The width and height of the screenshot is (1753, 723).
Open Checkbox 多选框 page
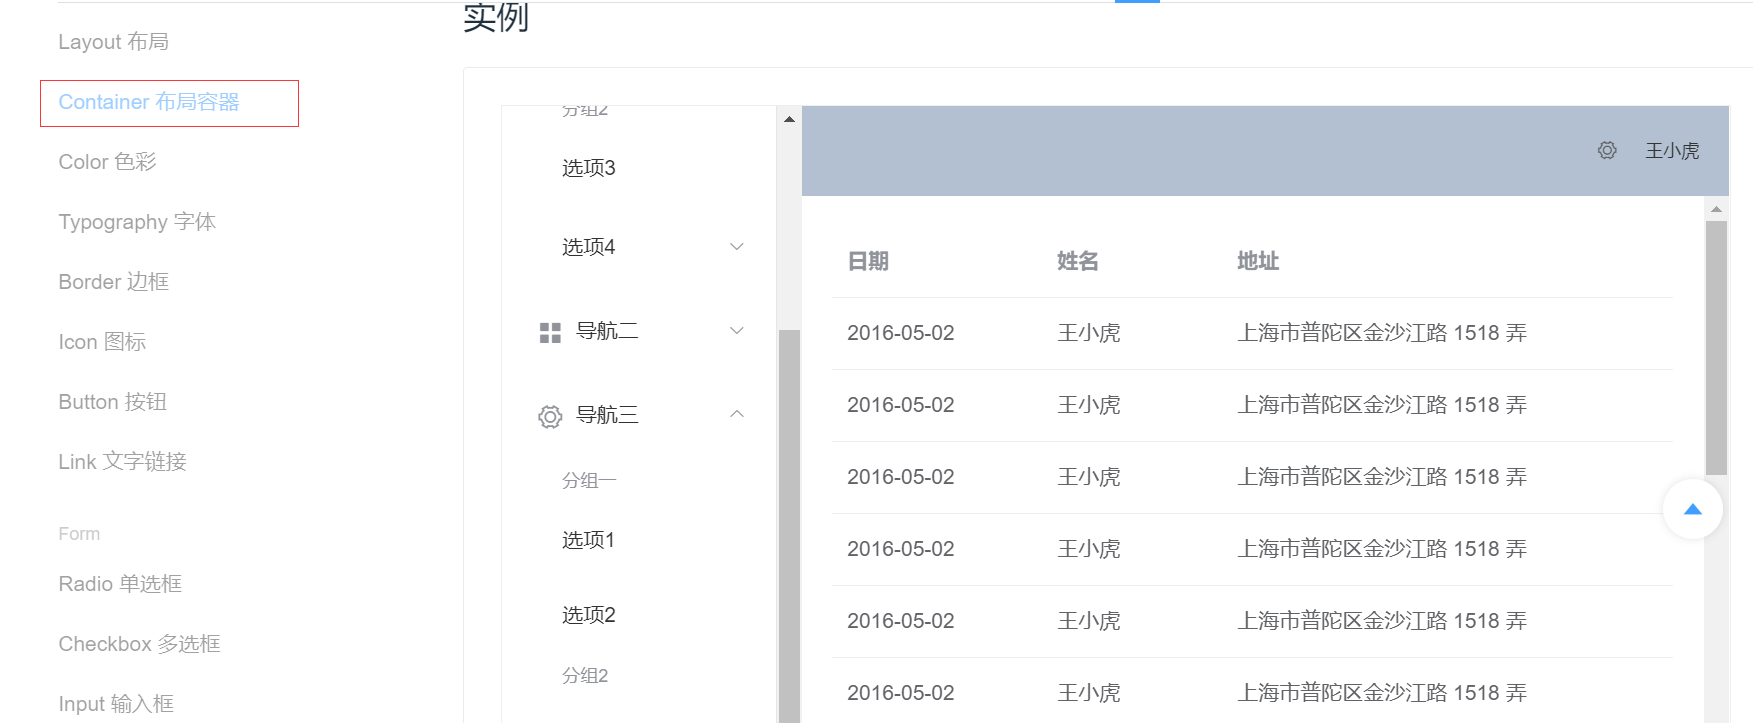[139, 644]
